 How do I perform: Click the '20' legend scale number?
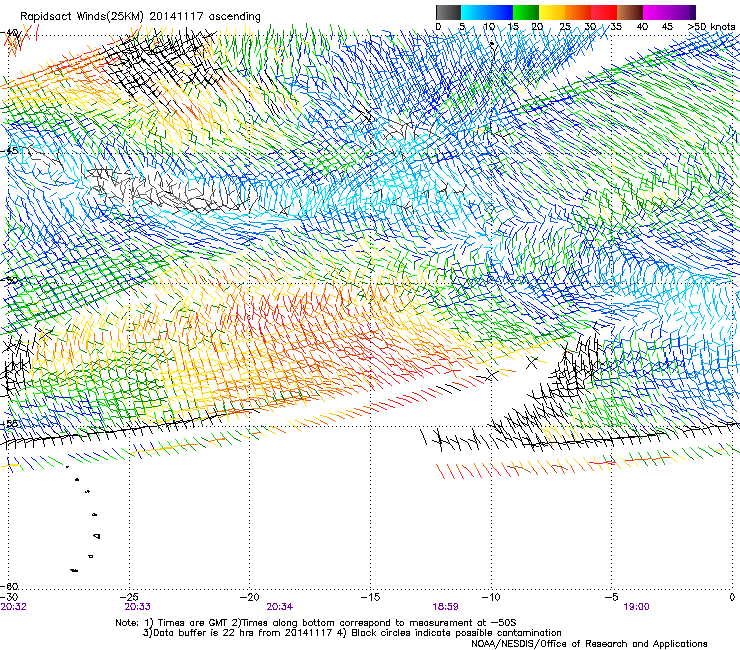(x=537, y=27)
